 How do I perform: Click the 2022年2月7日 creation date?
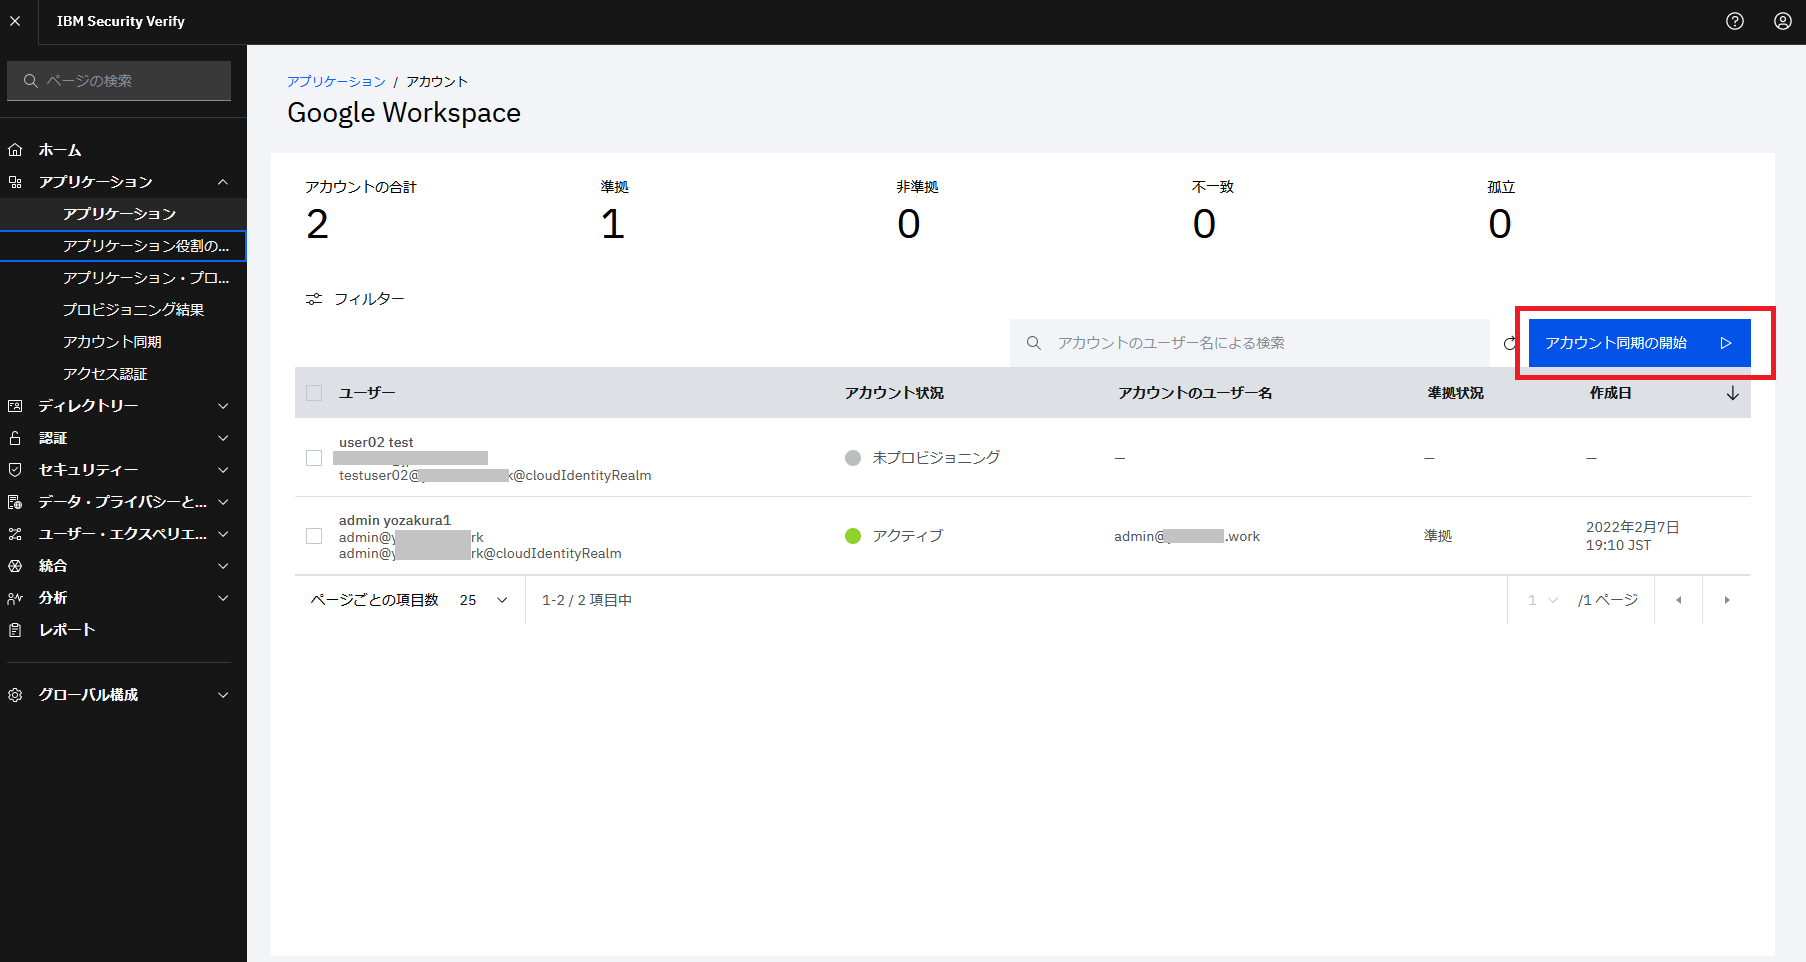1632,527
